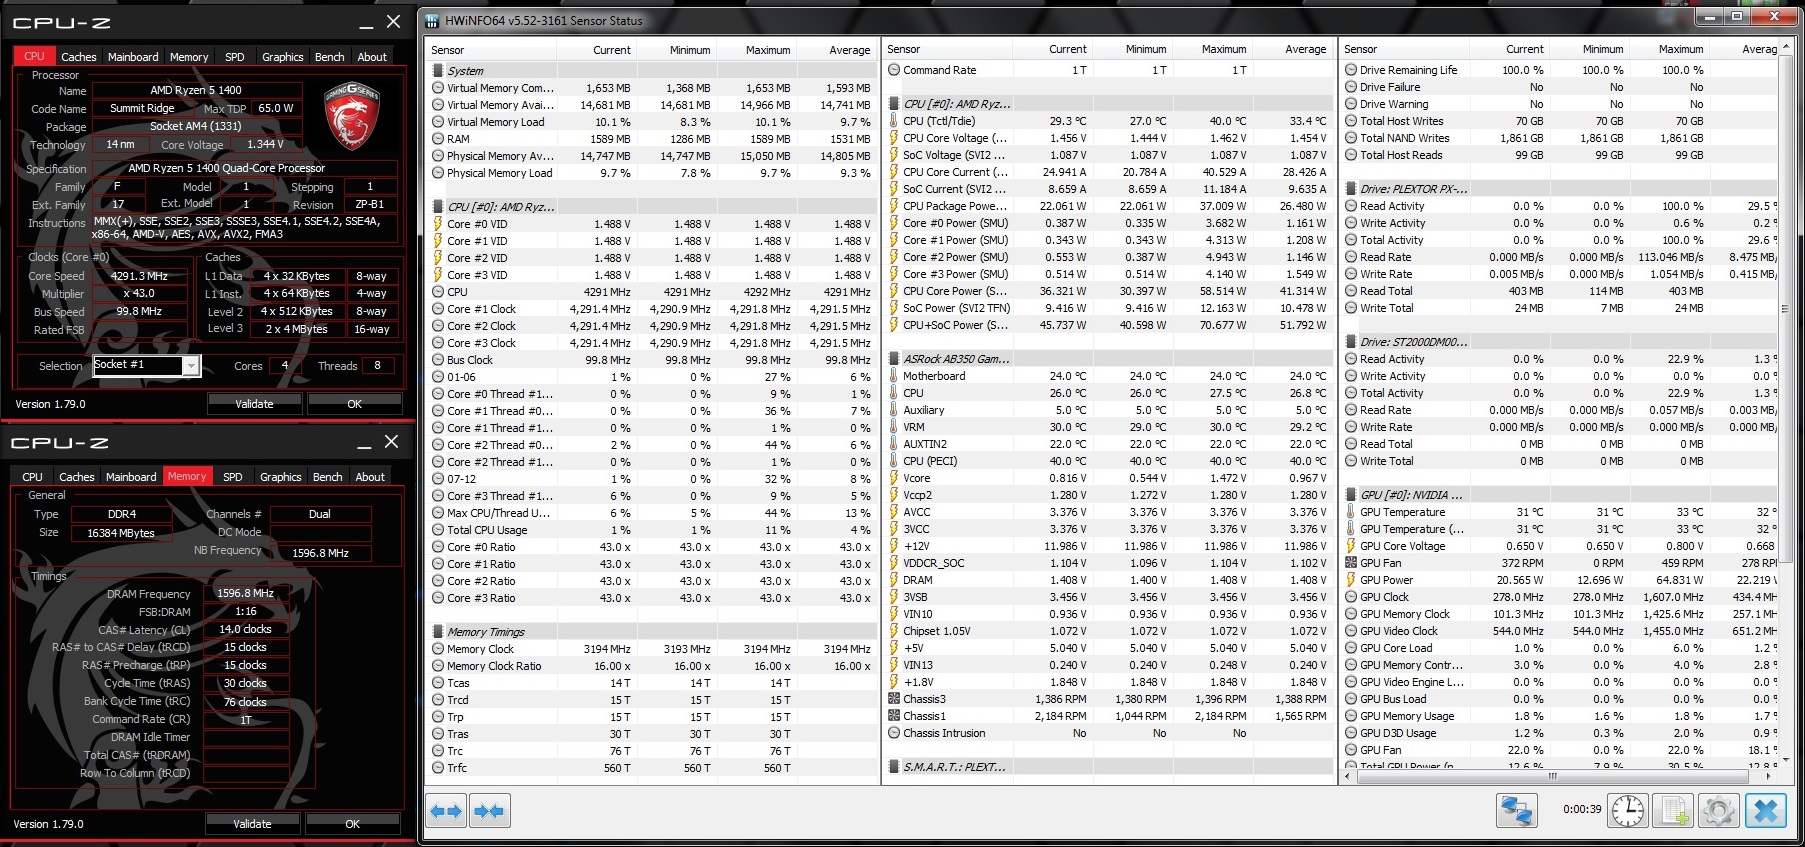Click the Motherboard temperature thermometer icon
1805x847 pixels.
tap(894, 376)
